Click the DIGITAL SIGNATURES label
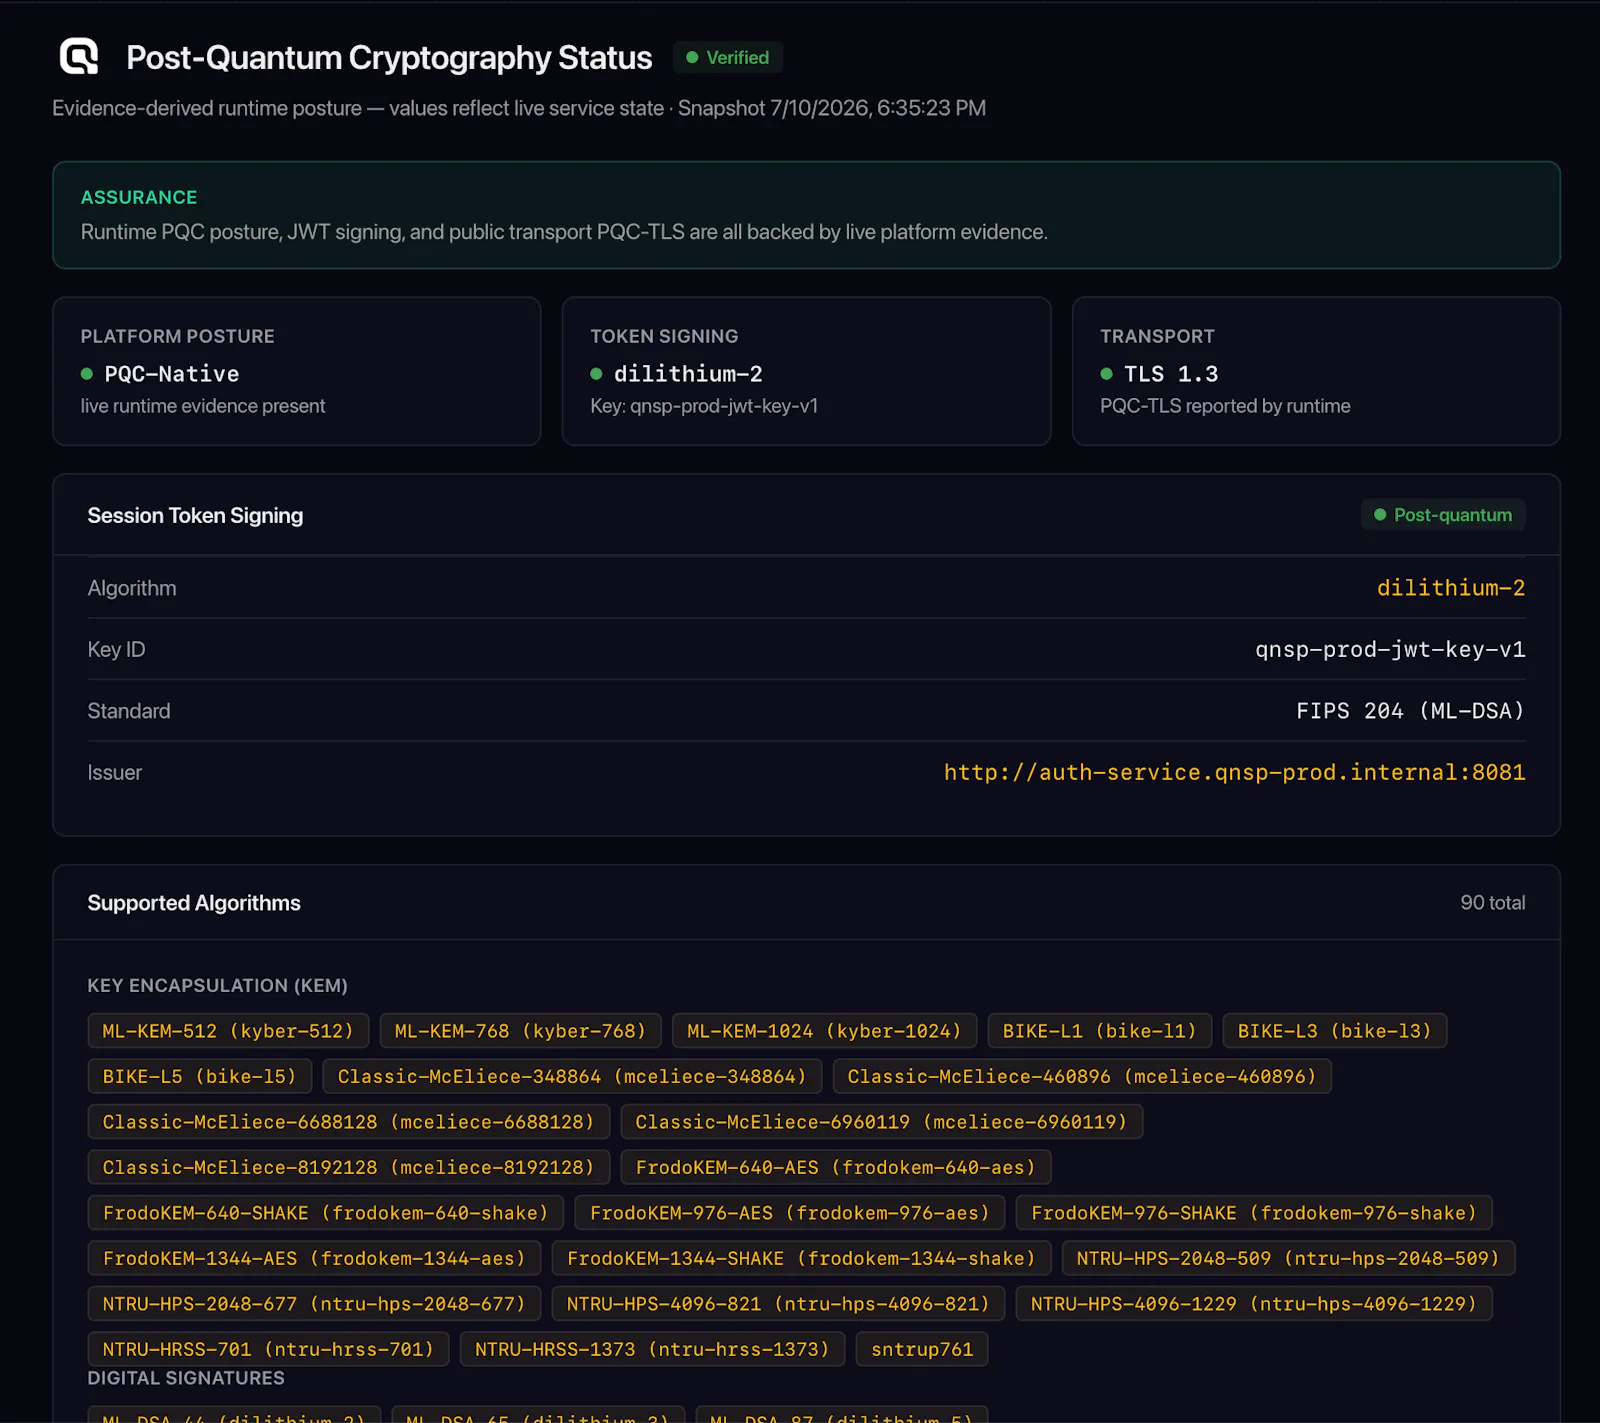The width and height of the screenshot is (1600, 1423). pos(186,1378)
